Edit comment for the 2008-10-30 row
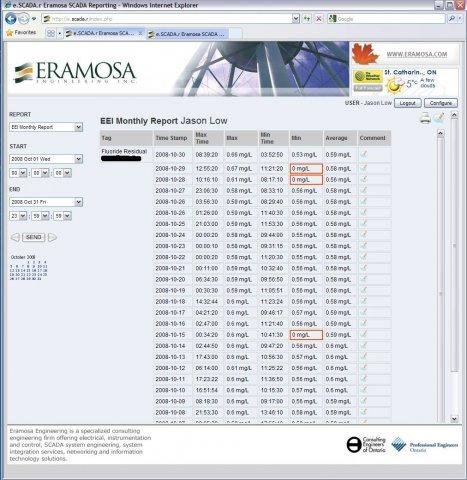Image resolution: width=467 pixels, height=480 pixels. tap(364, 154)
